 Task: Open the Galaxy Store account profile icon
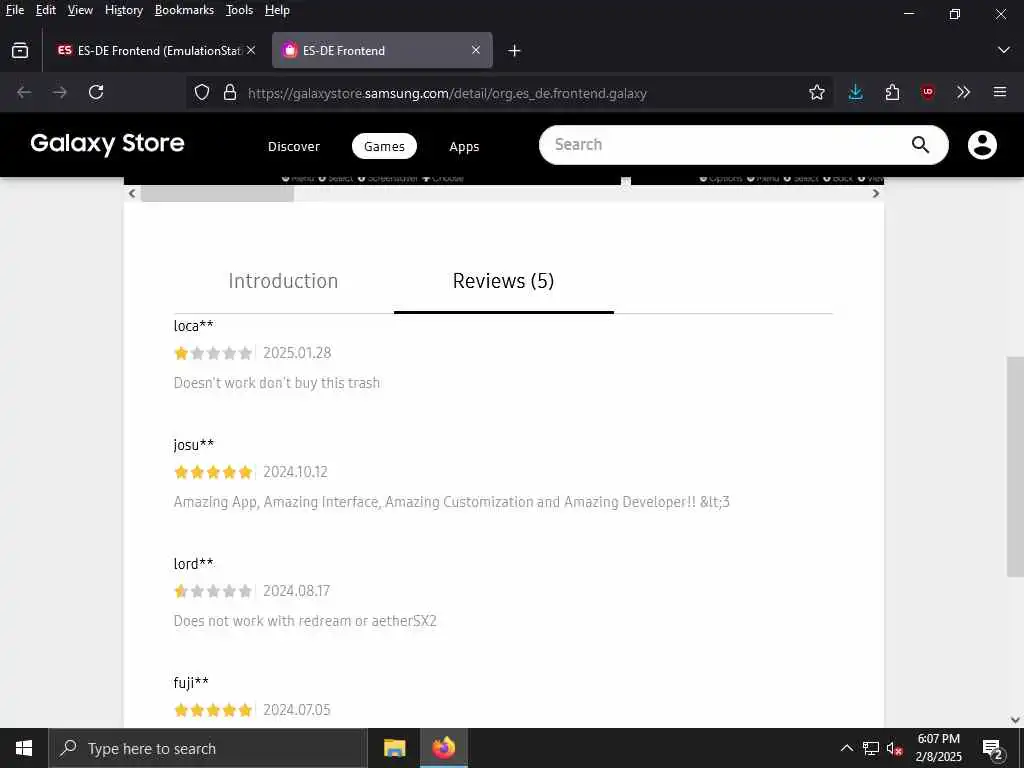(x=982, y=145)
